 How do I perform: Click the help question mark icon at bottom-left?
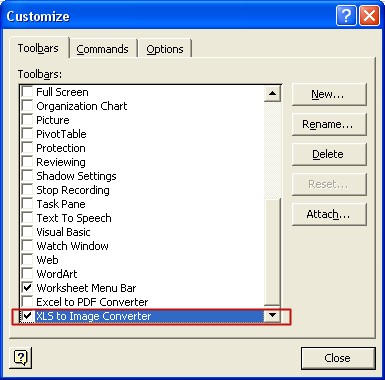[x=21, y=357]
